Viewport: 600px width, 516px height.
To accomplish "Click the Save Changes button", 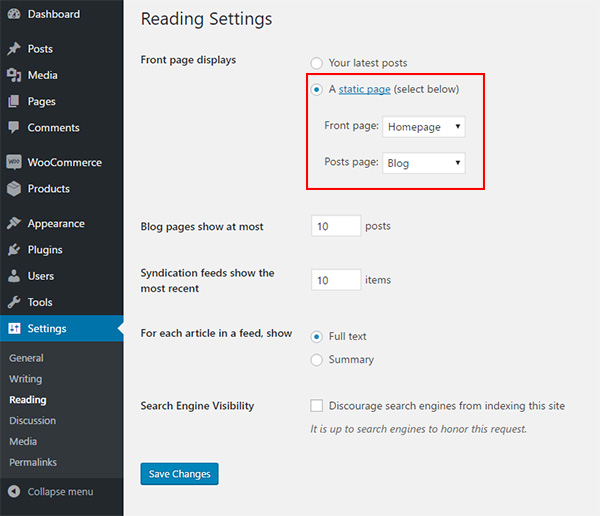I will point(179,474).
